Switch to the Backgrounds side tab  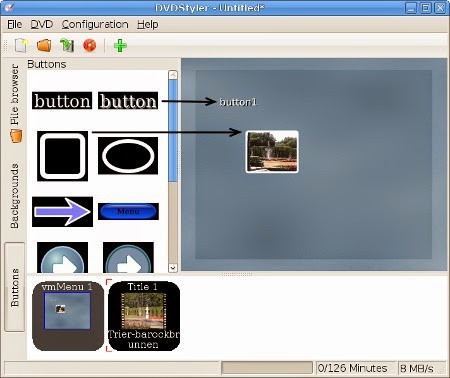coord(15,196)
